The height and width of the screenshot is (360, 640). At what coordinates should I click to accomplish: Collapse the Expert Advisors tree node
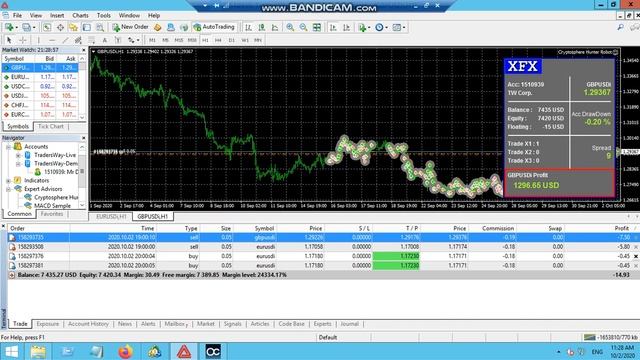(x=8, y=189)
